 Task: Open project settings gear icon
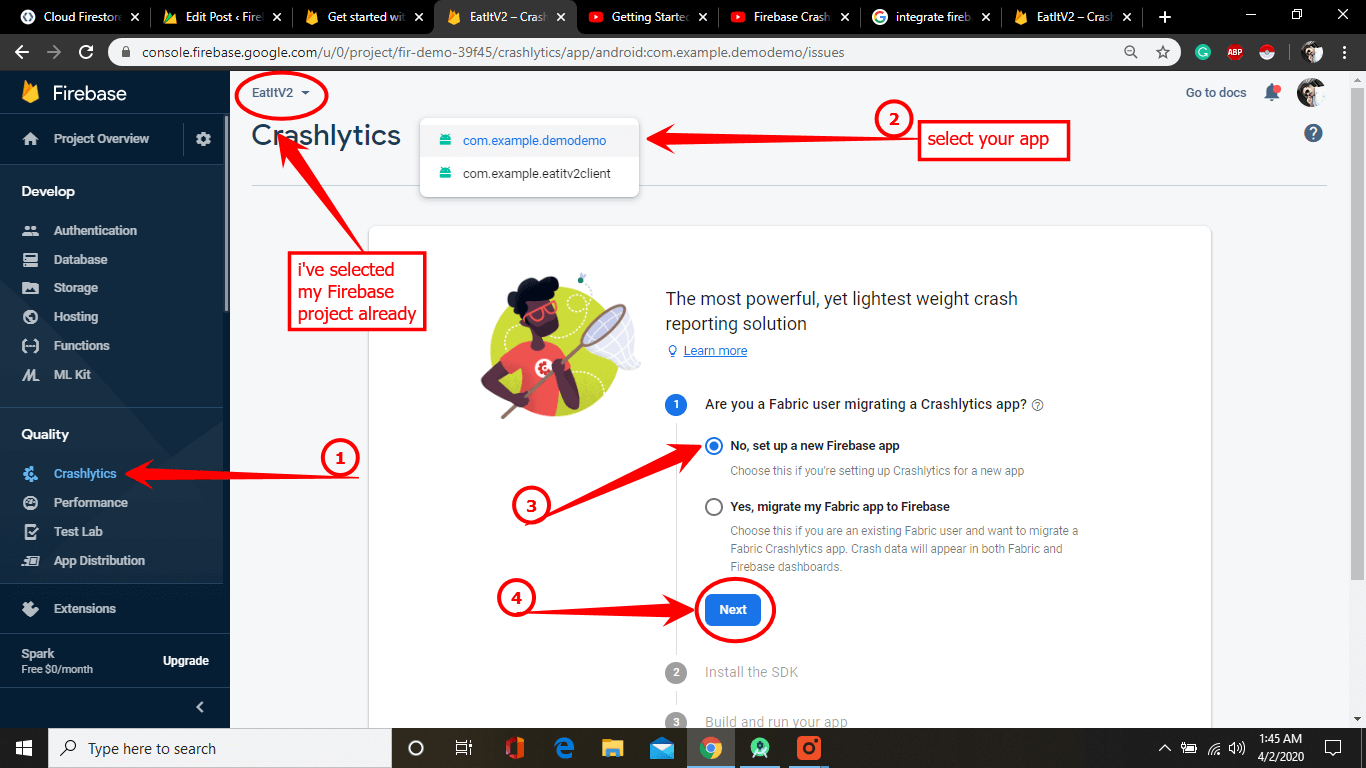(x=204, y=139)
